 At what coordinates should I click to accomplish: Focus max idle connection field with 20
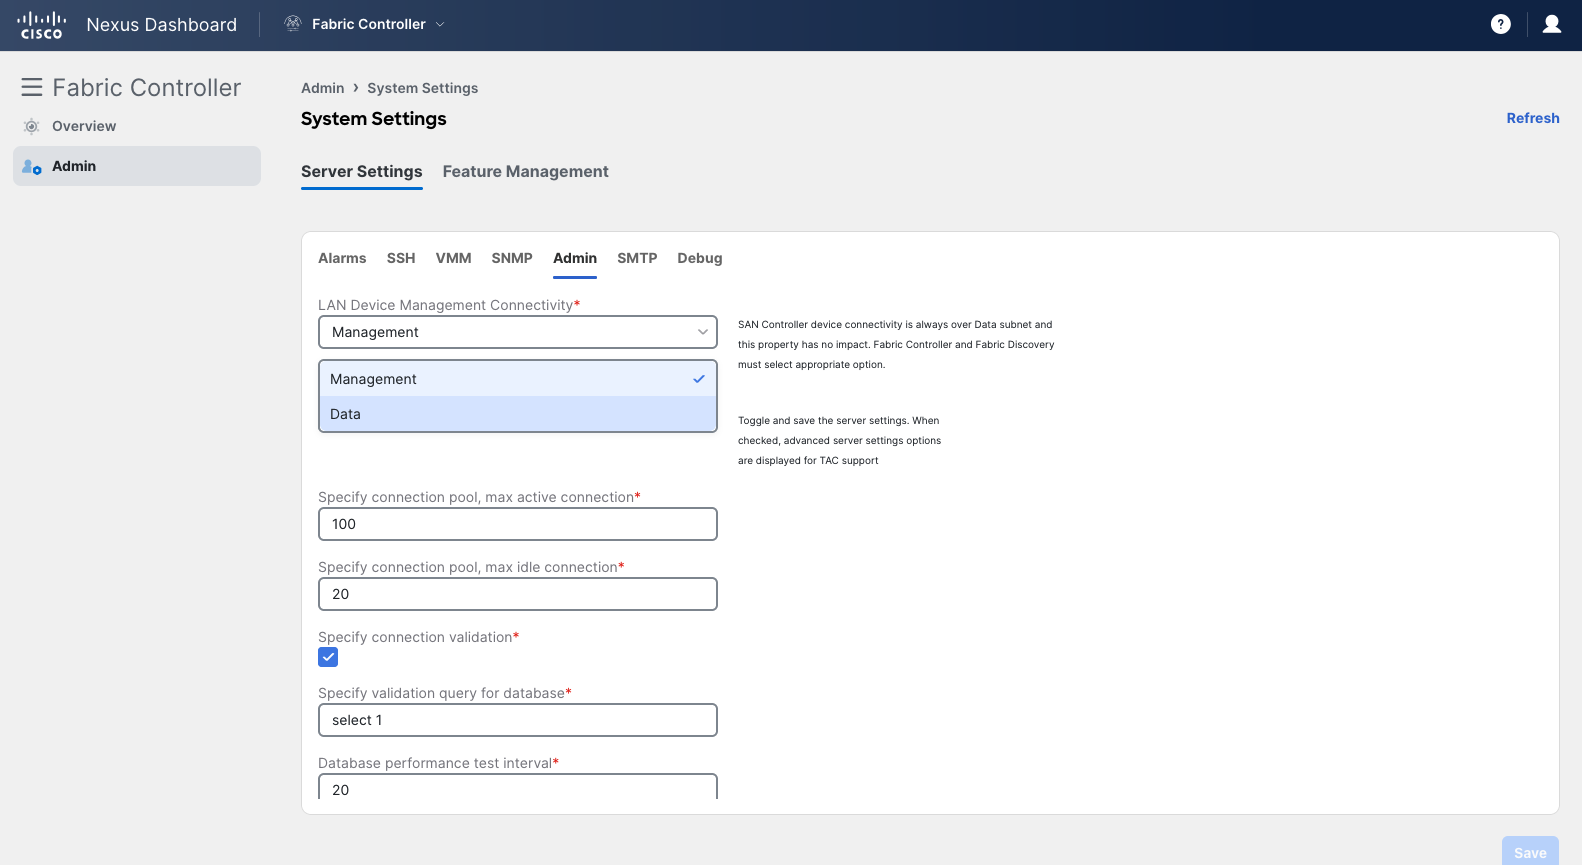tap(518, 594)
